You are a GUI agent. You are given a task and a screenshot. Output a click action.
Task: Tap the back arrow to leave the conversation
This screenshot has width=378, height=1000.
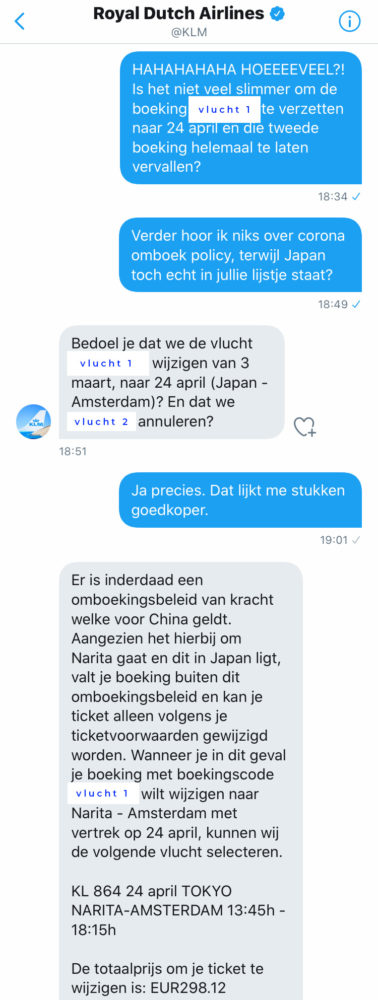(x=20, y=21)
